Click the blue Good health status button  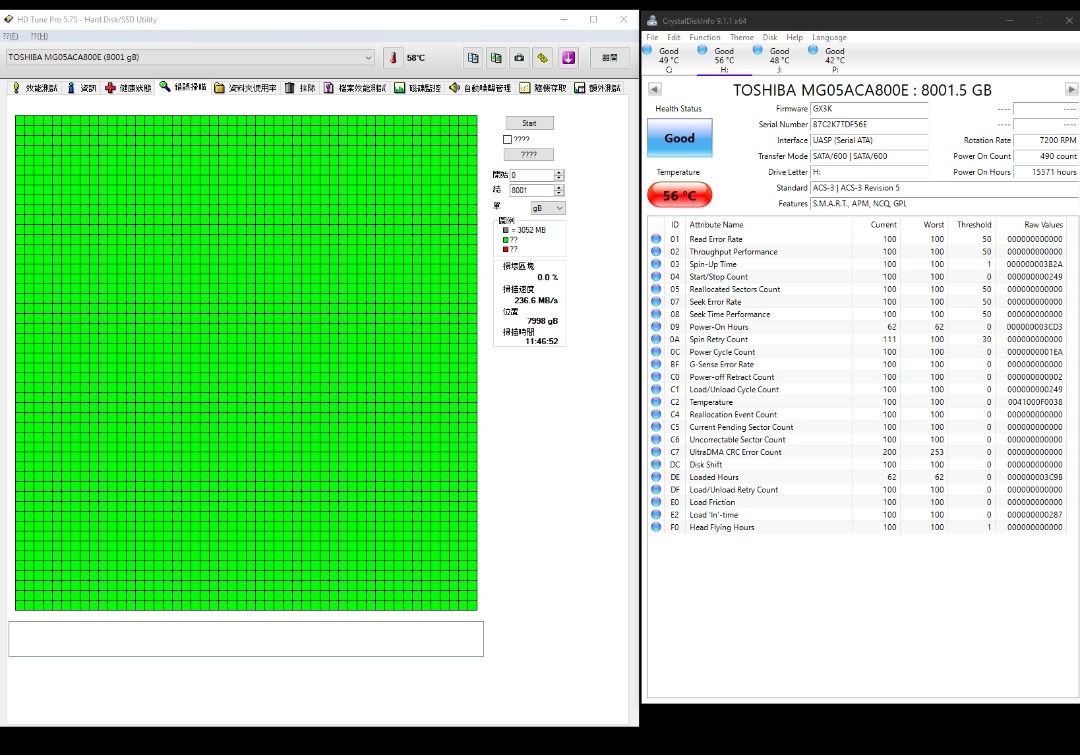(x=679, y=138)
